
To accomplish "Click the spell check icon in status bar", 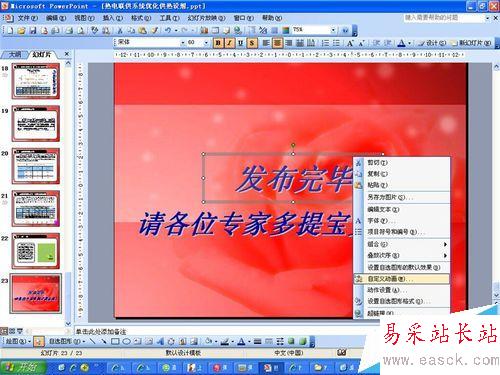I will 341,352.
